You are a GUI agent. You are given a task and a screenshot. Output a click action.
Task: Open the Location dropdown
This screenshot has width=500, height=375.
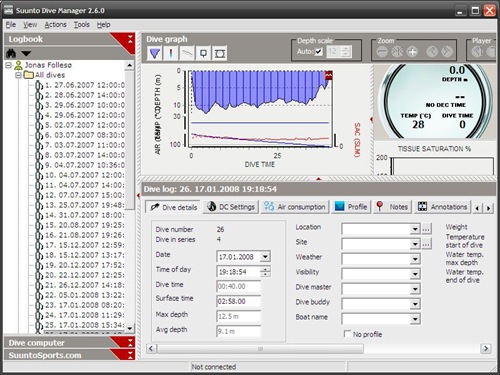(x=415, y=229)
